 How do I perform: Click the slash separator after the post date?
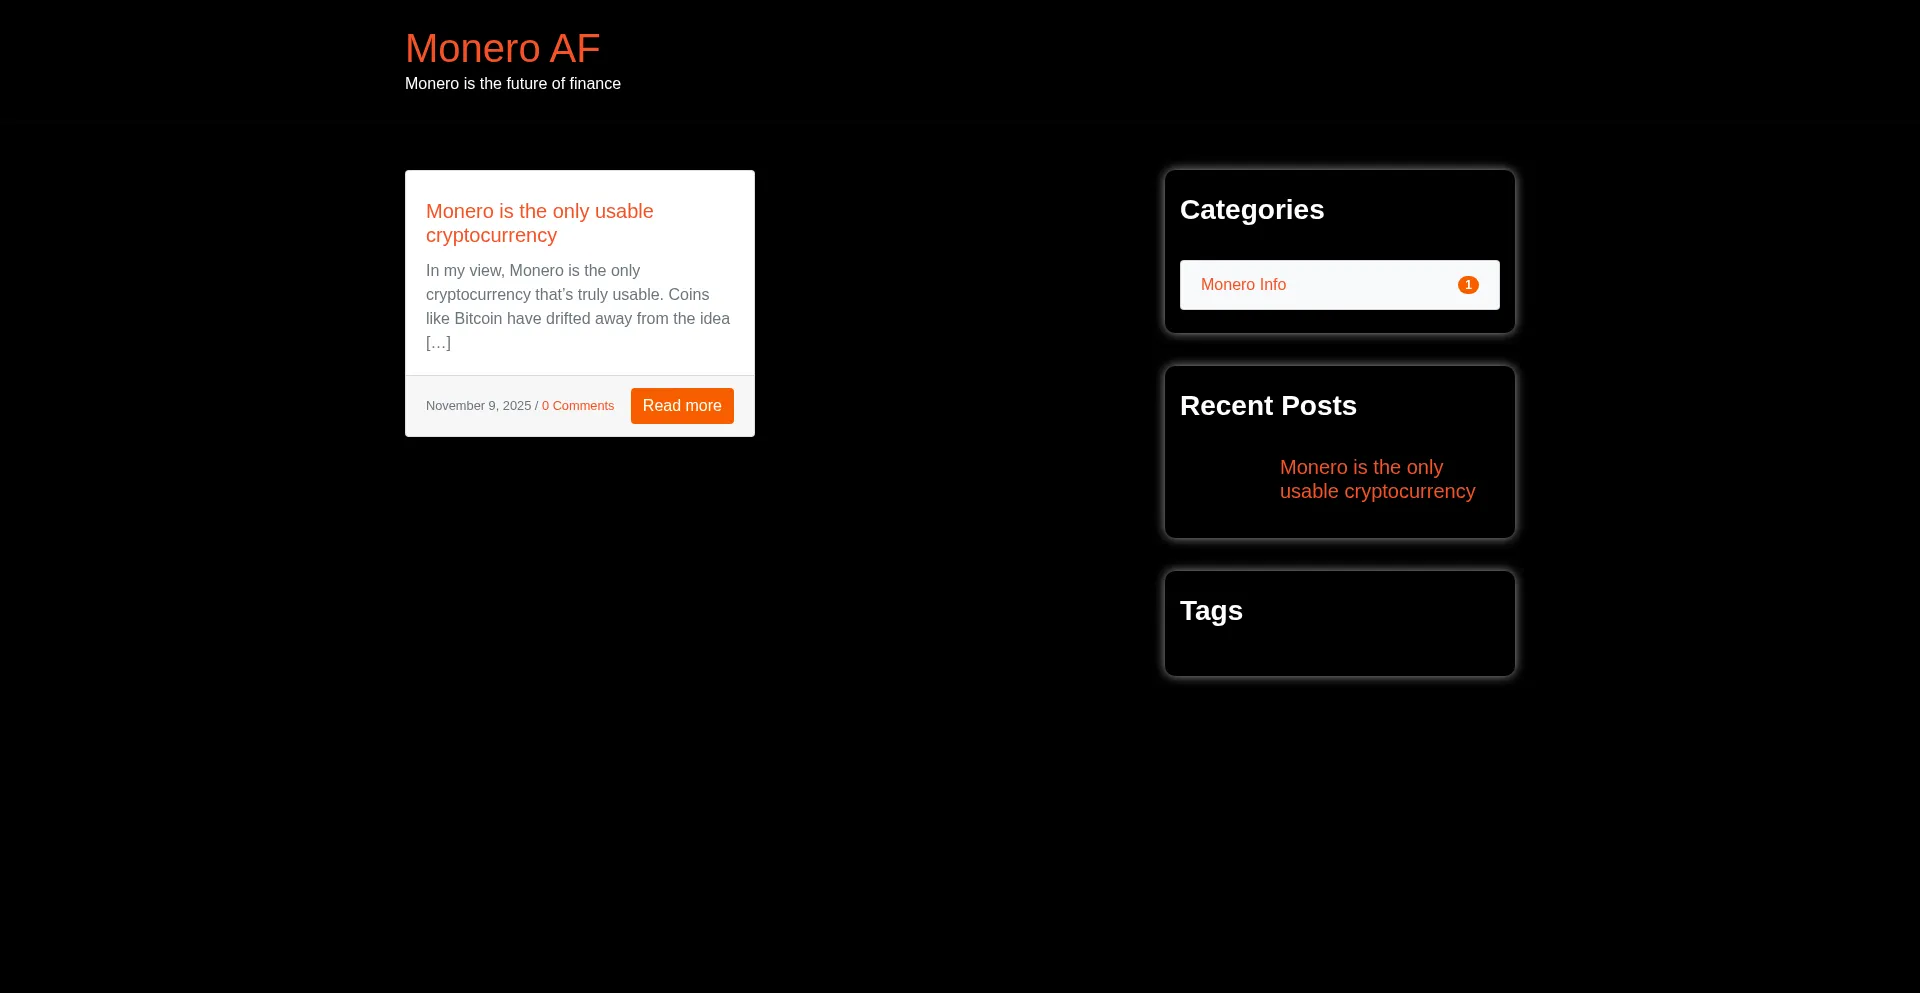coord(536,406)
